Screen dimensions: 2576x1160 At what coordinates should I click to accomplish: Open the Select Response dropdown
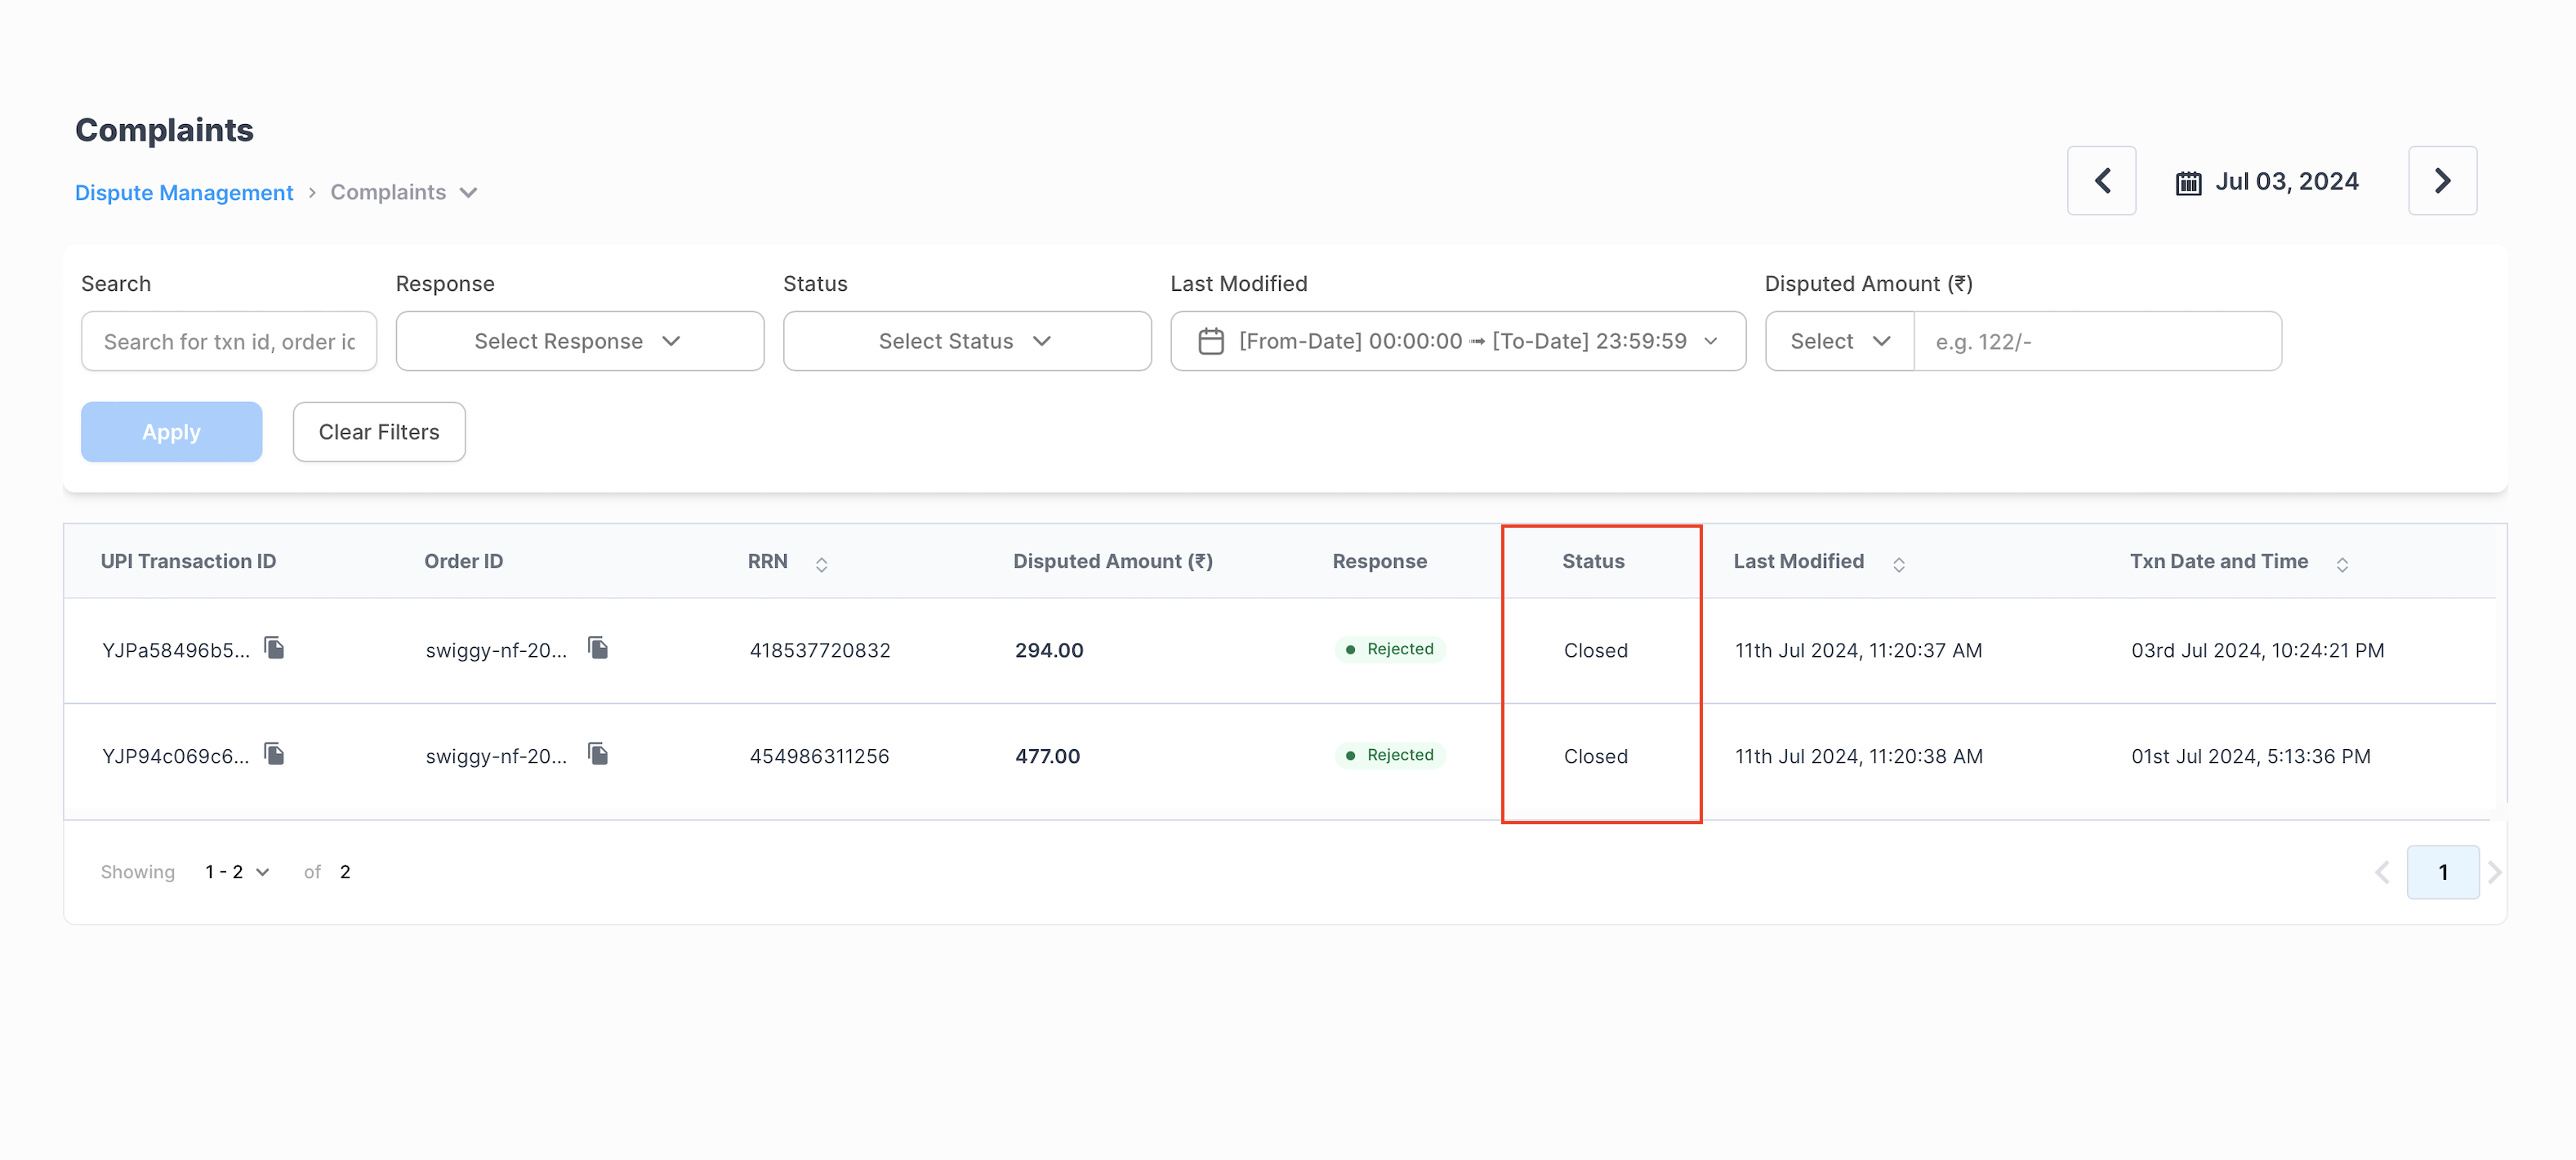point(579,342)
